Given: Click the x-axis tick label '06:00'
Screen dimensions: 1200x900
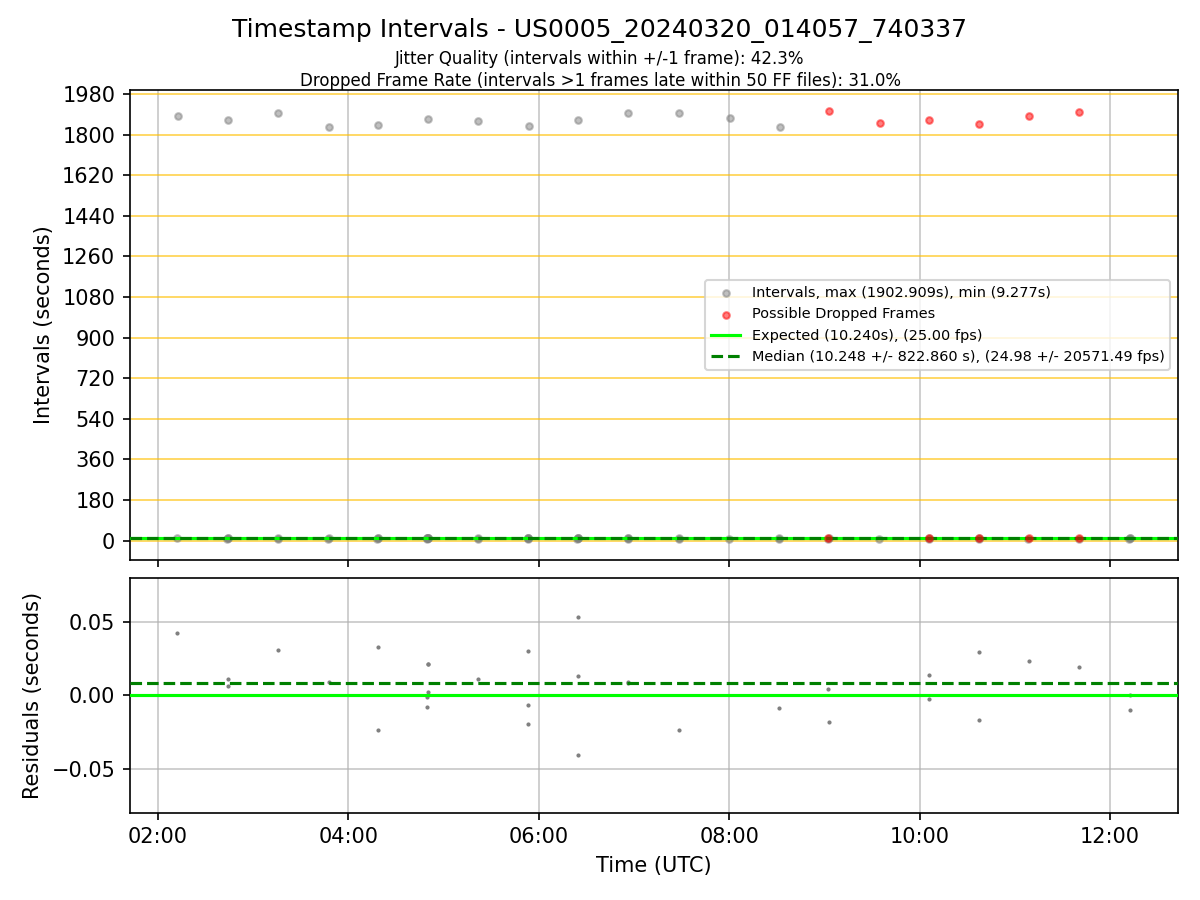Looking at the screenshot, I should coord(539,835).
